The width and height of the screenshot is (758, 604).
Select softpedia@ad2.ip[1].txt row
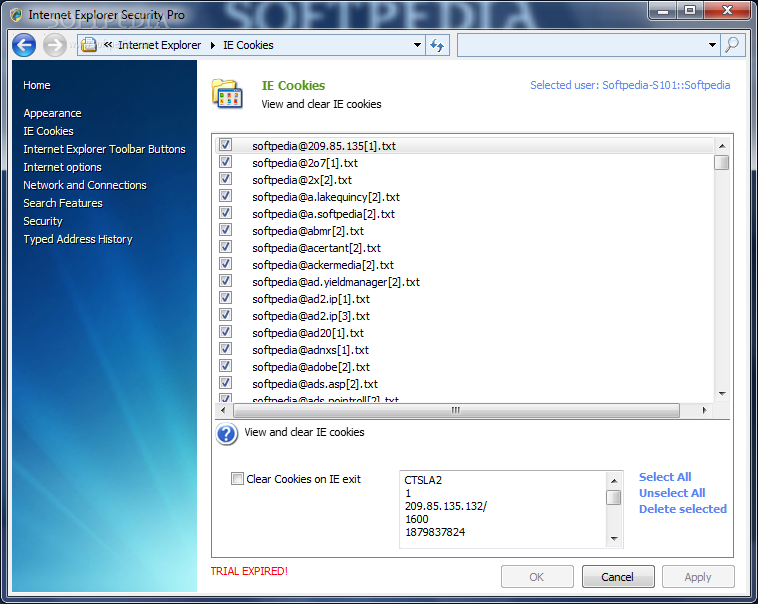point(464,299)
